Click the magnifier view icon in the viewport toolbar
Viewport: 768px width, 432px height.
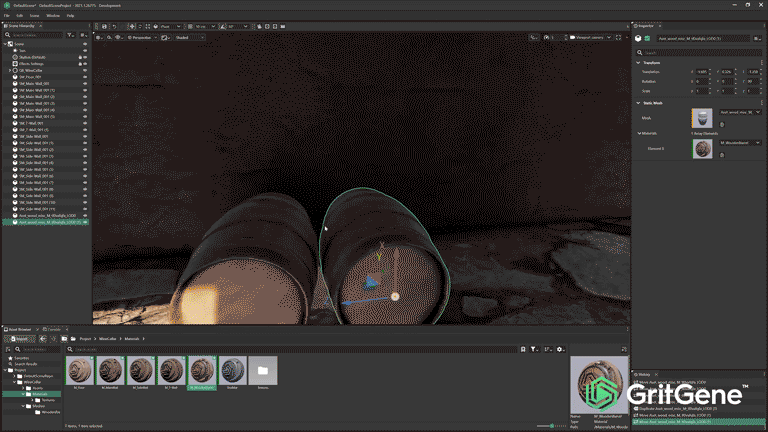(109, 37)
